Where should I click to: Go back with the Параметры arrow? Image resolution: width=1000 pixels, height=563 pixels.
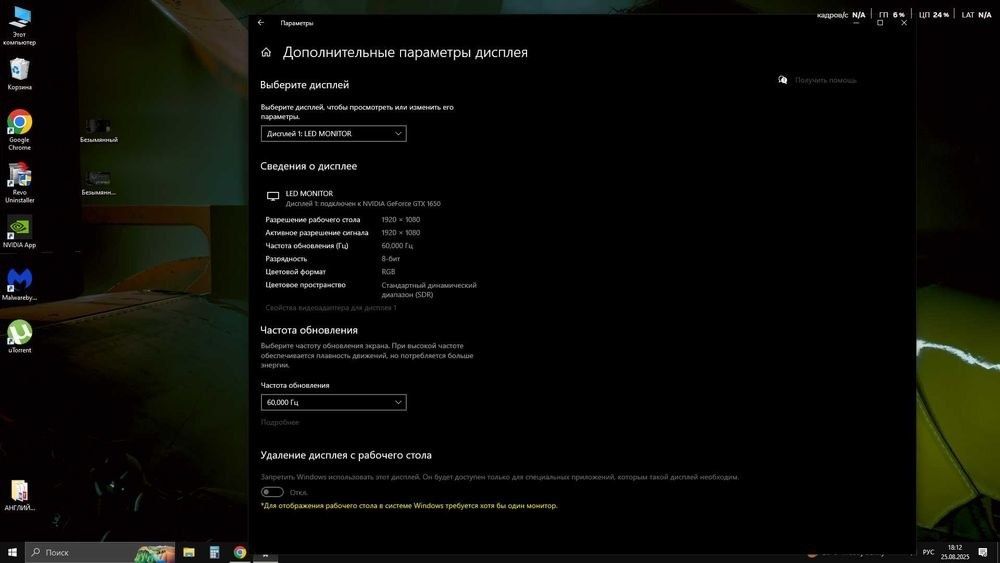261,23
